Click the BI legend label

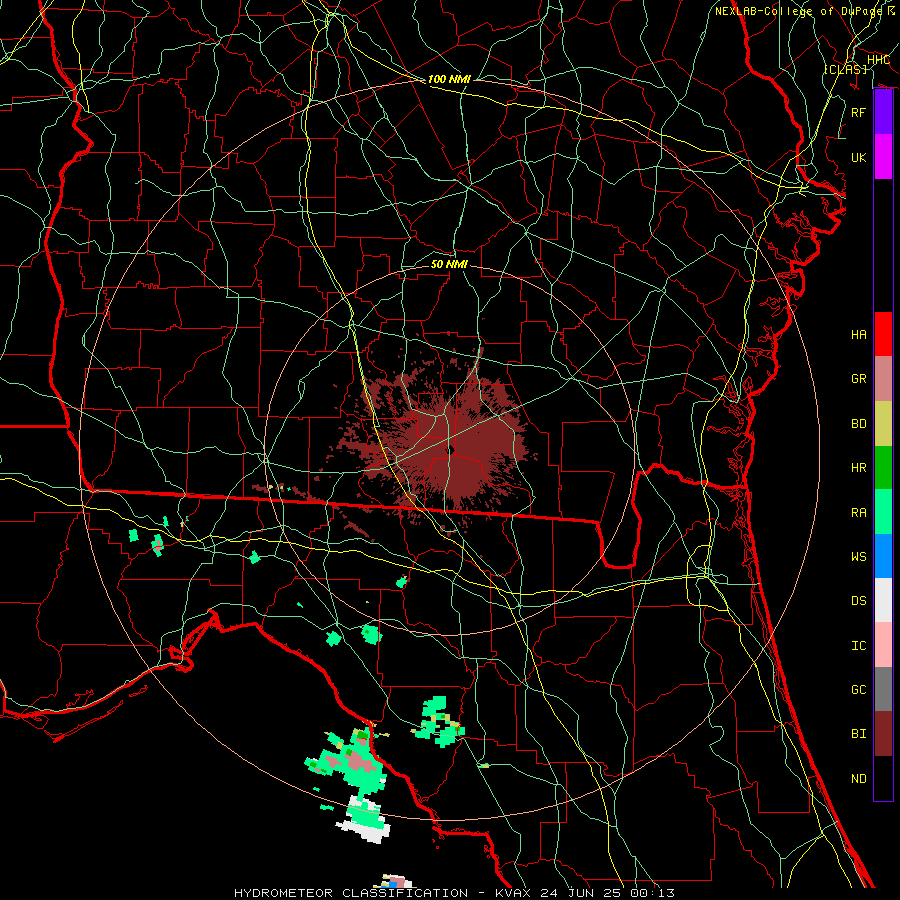(x=858, y=734)
